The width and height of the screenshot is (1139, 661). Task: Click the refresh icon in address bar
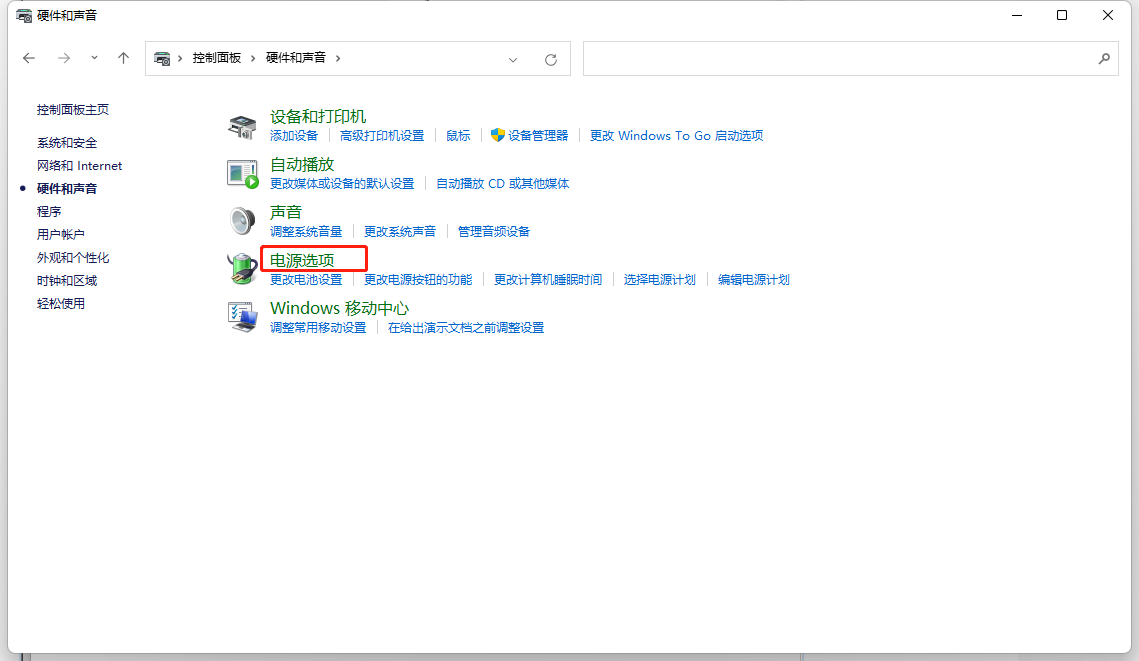pyautogui.click(x=551, y=58)
